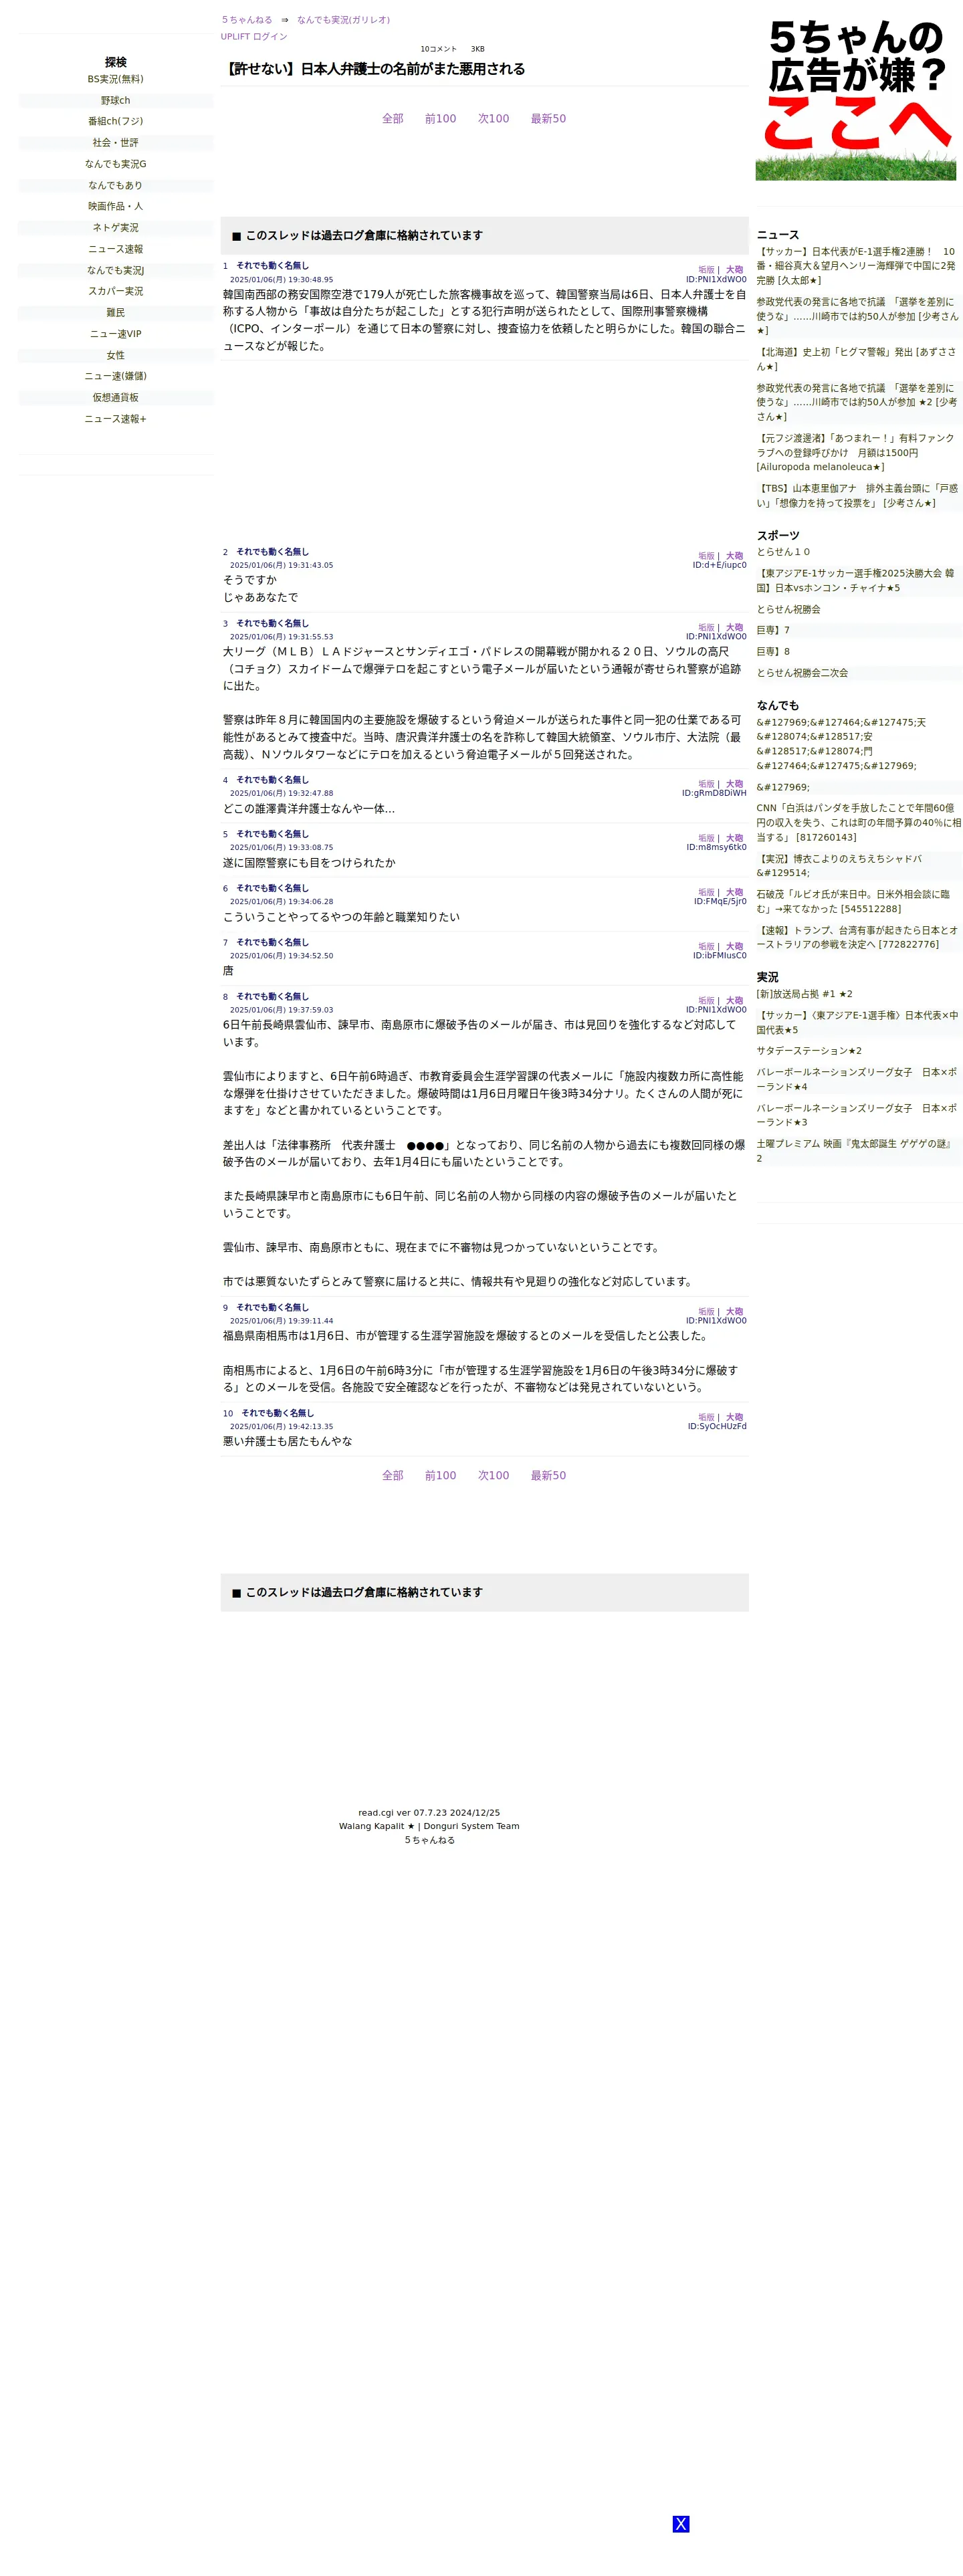Open 土曜プレミアム 映画『鬼太郎誕生 thread
Viewport: 963px width, 2576px height.
[x=856, y=1151]
